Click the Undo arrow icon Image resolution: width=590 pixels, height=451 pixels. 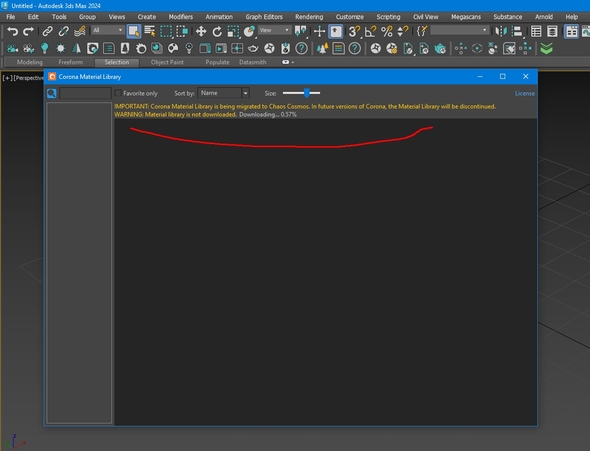[12, 32]
